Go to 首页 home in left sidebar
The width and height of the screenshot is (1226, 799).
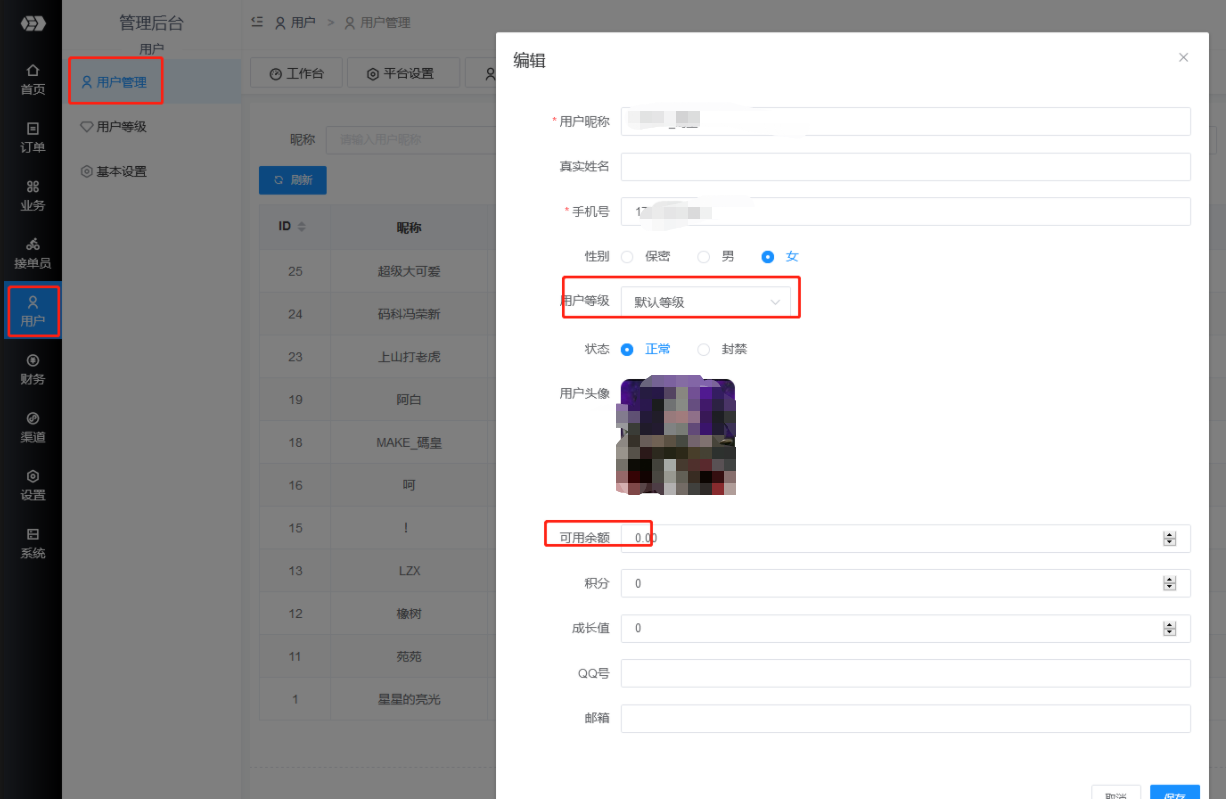click(x=32, y=80)
